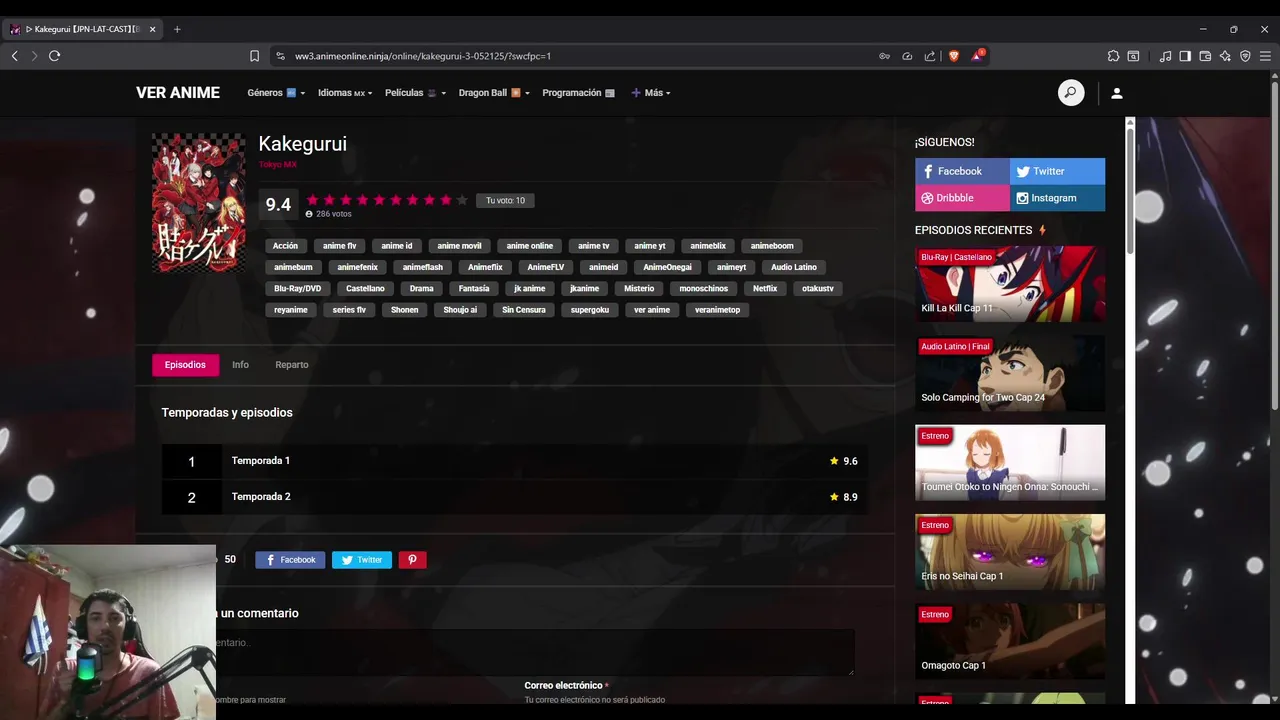Share on Facebook below episodes
Viewport: 1280px width, 720px height.
point(290,560)
